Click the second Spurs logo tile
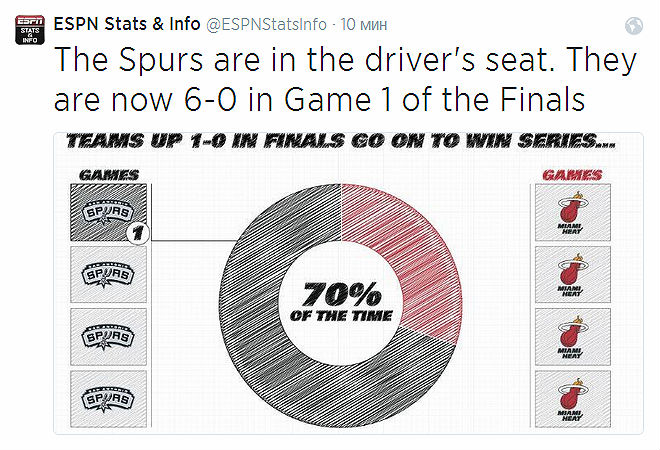The image size is (660, 450). (109, 274)
